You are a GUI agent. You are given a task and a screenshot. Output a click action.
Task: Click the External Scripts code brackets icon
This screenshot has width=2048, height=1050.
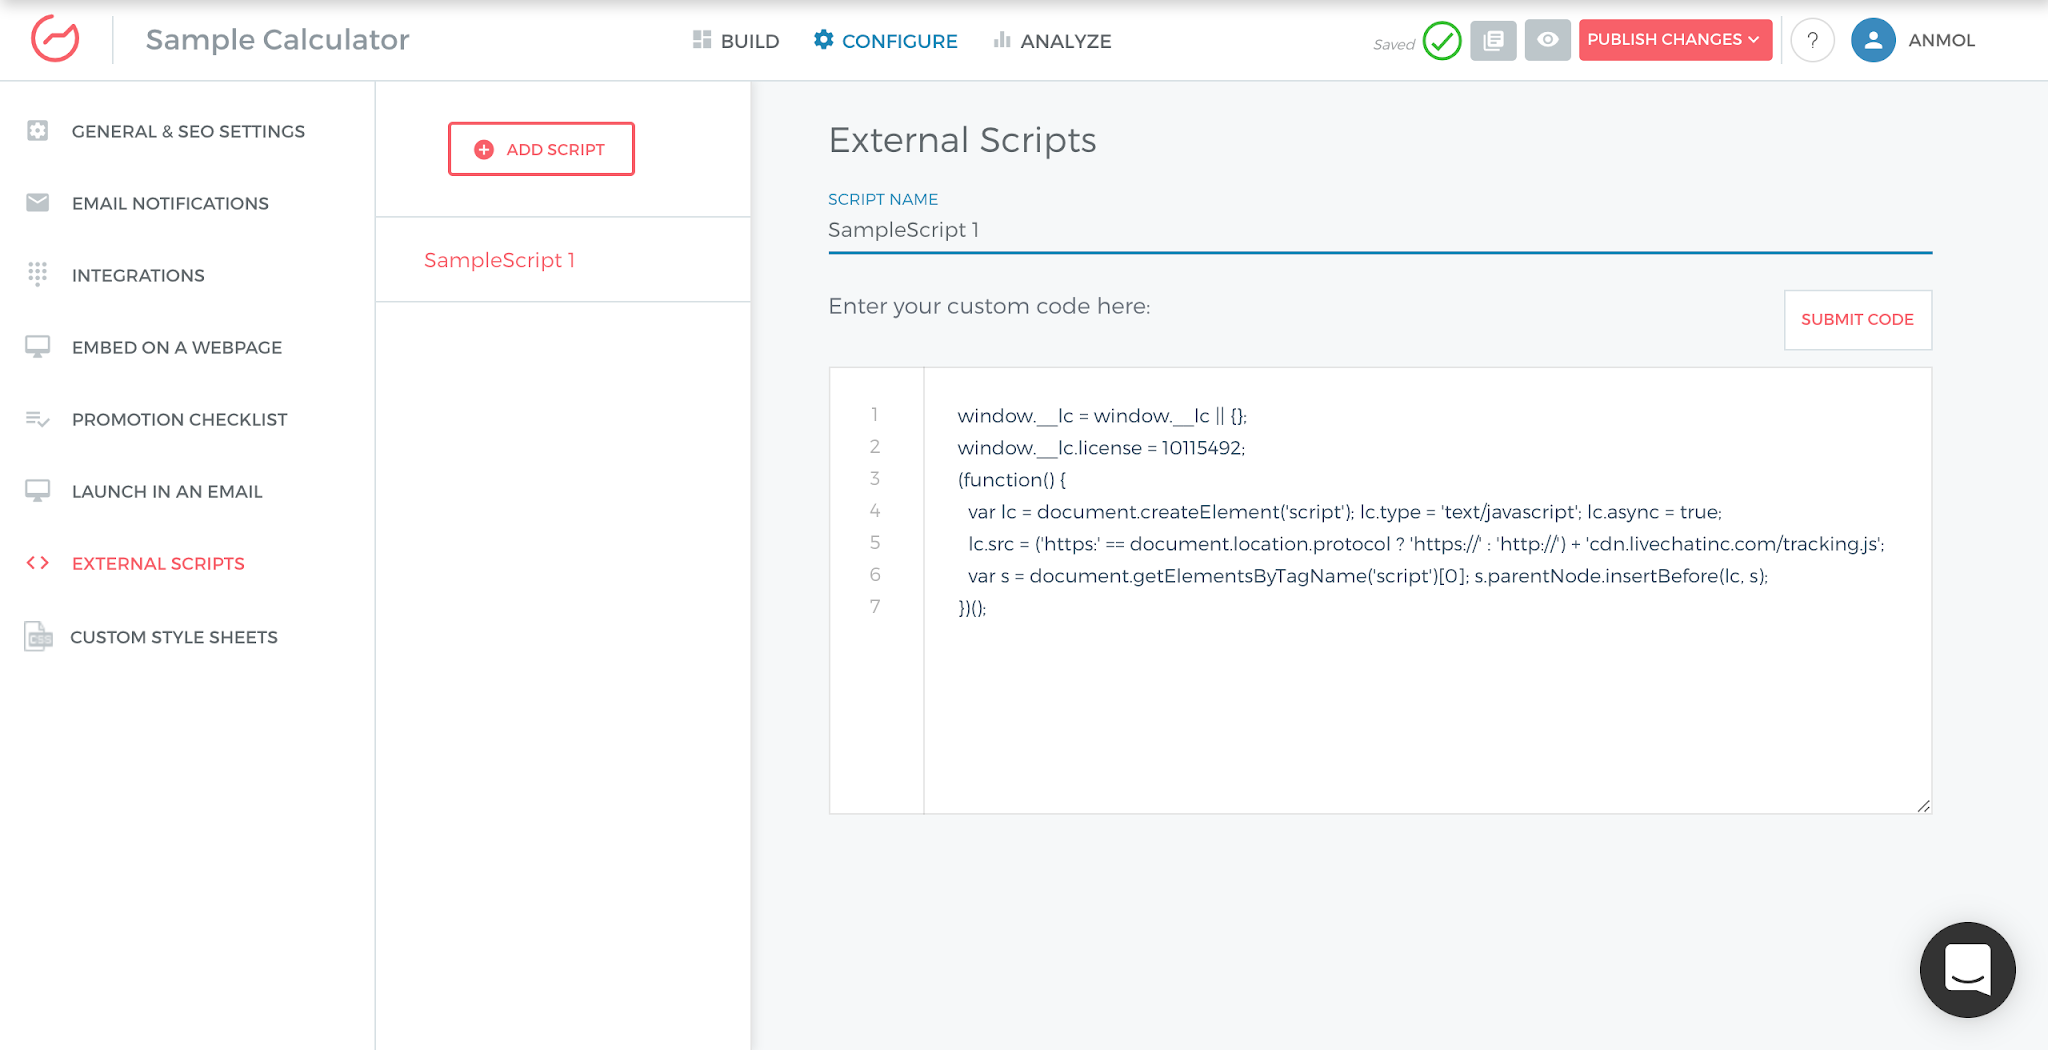click(37, 563)
